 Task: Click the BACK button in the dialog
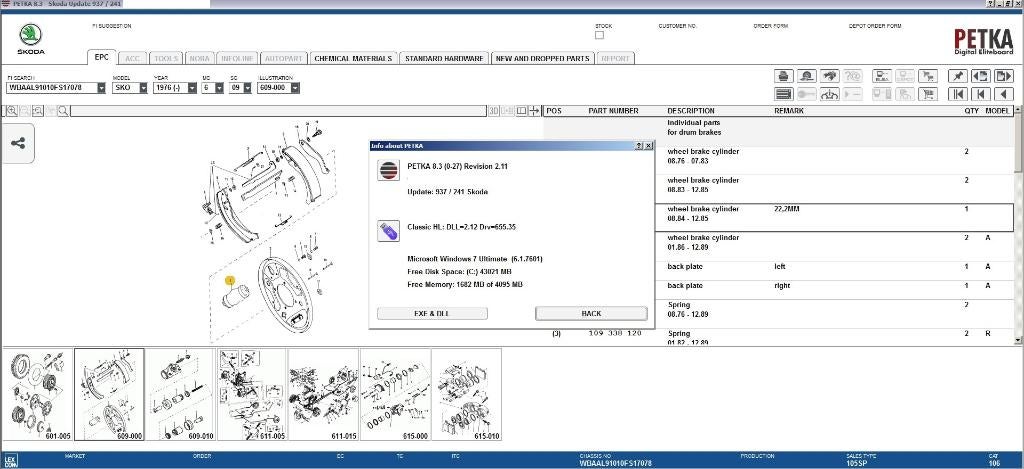(x=591, y=314)
